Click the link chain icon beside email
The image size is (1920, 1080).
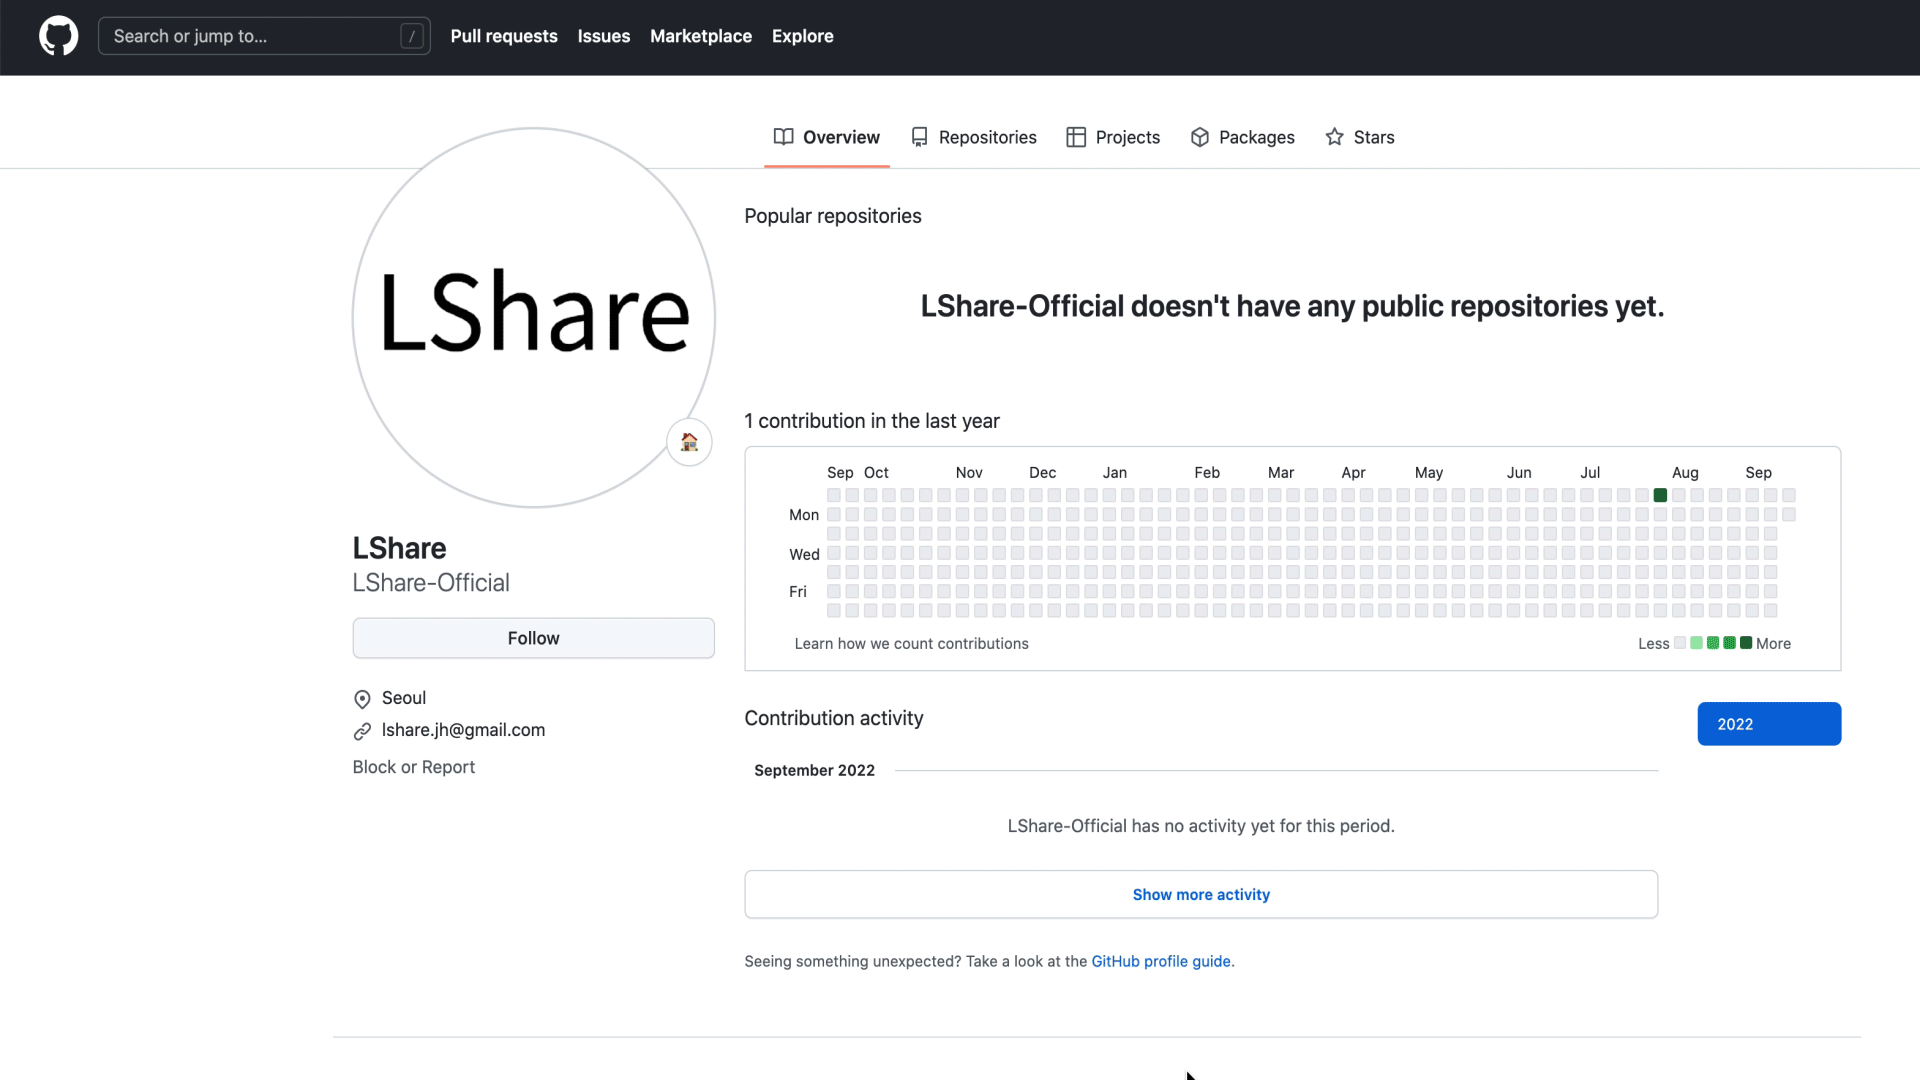(x=362, y=732)
